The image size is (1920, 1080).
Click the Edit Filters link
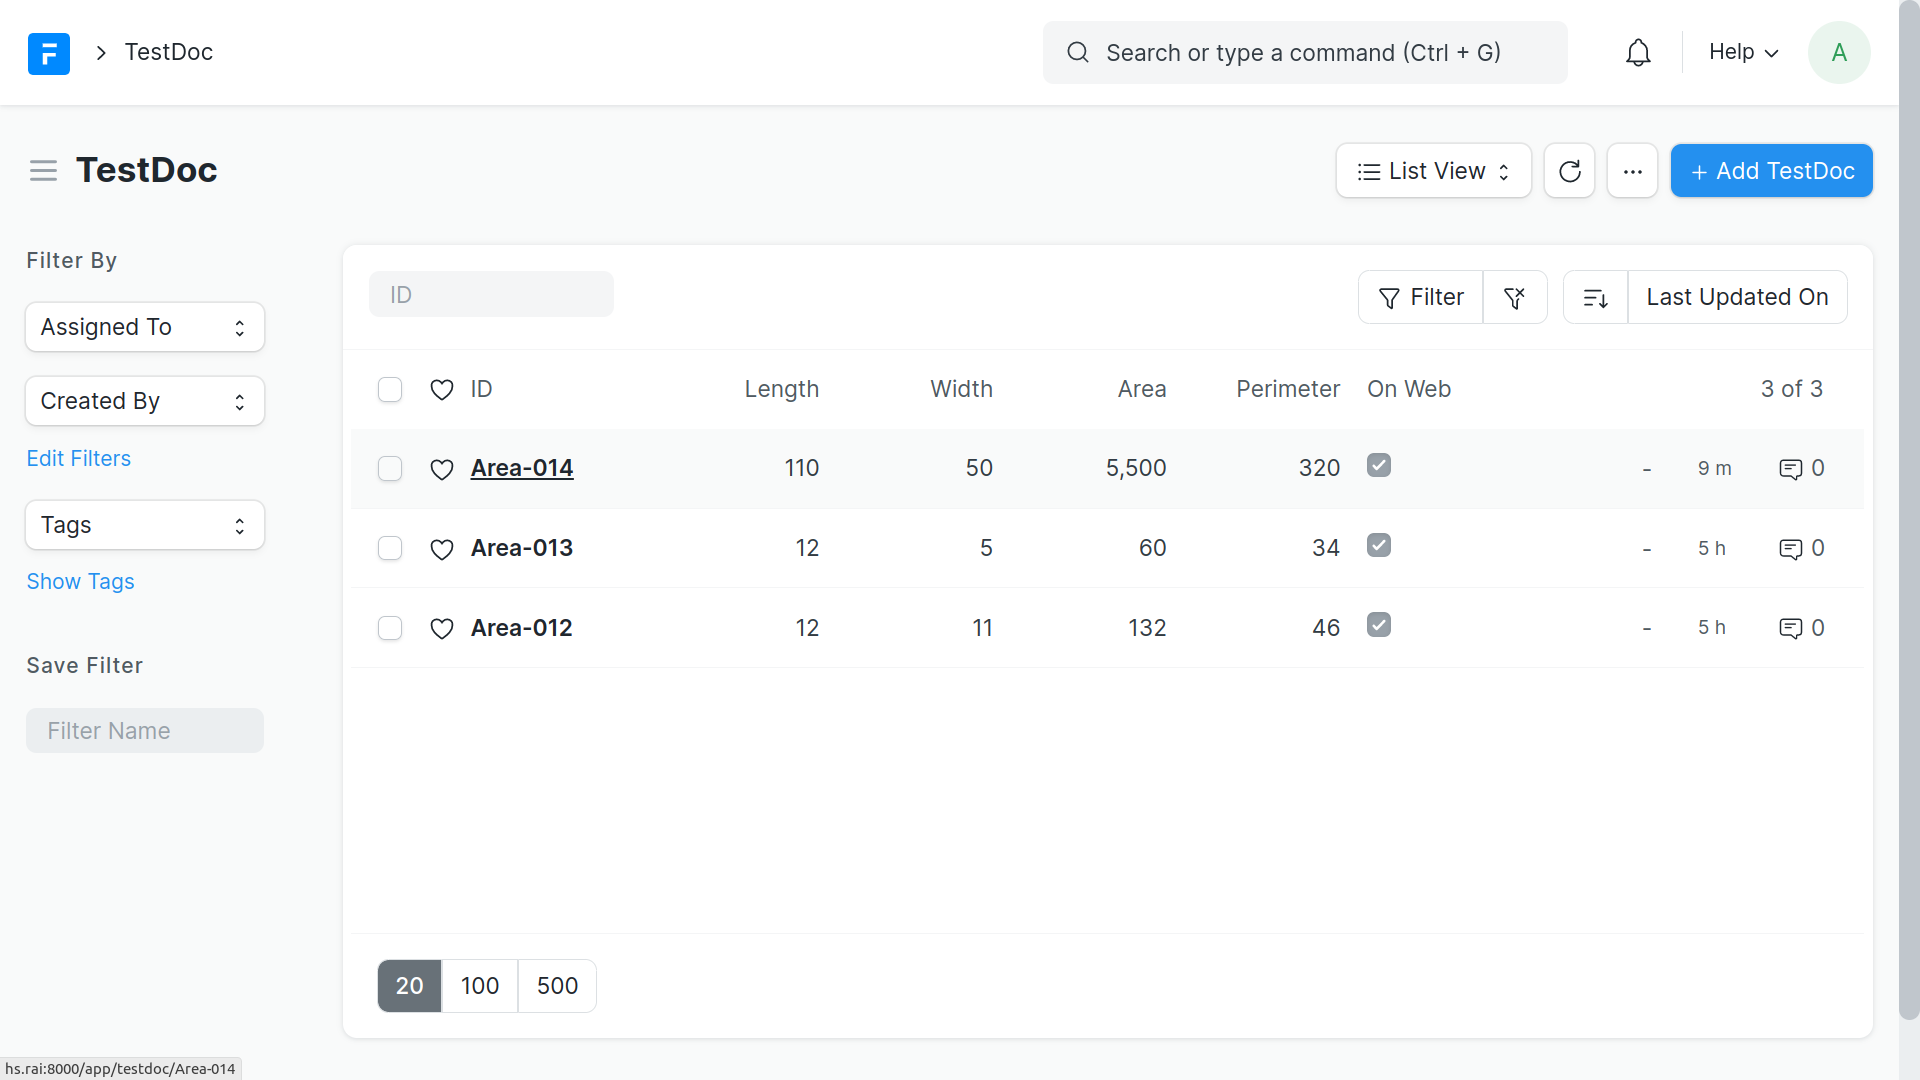tap(78, 458)
